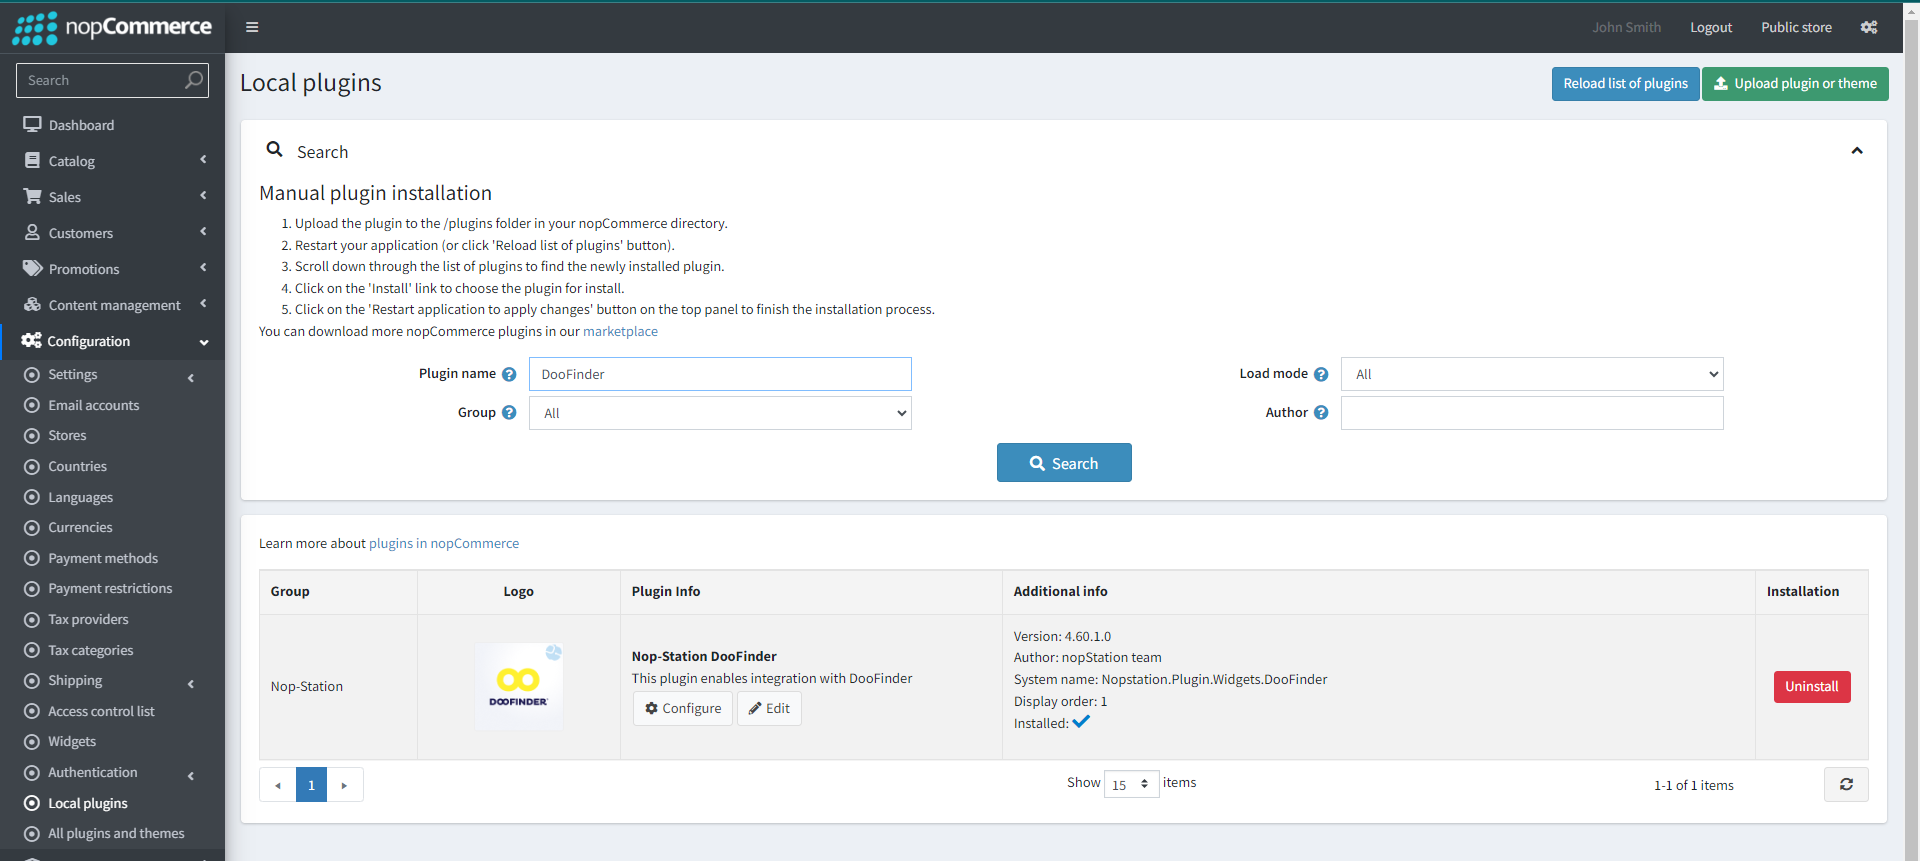Click the Customers person icon

pos(32,233)
